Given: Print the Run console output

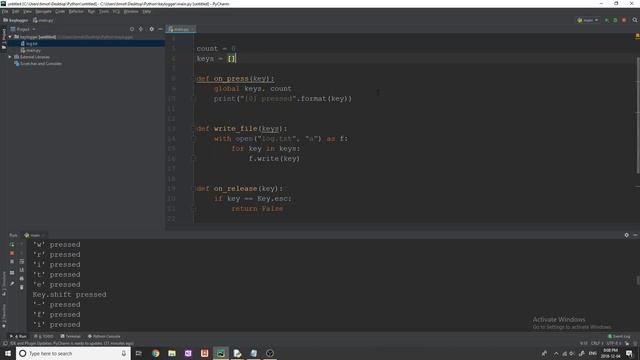Looking at the screenshot, I should (22, 278).
